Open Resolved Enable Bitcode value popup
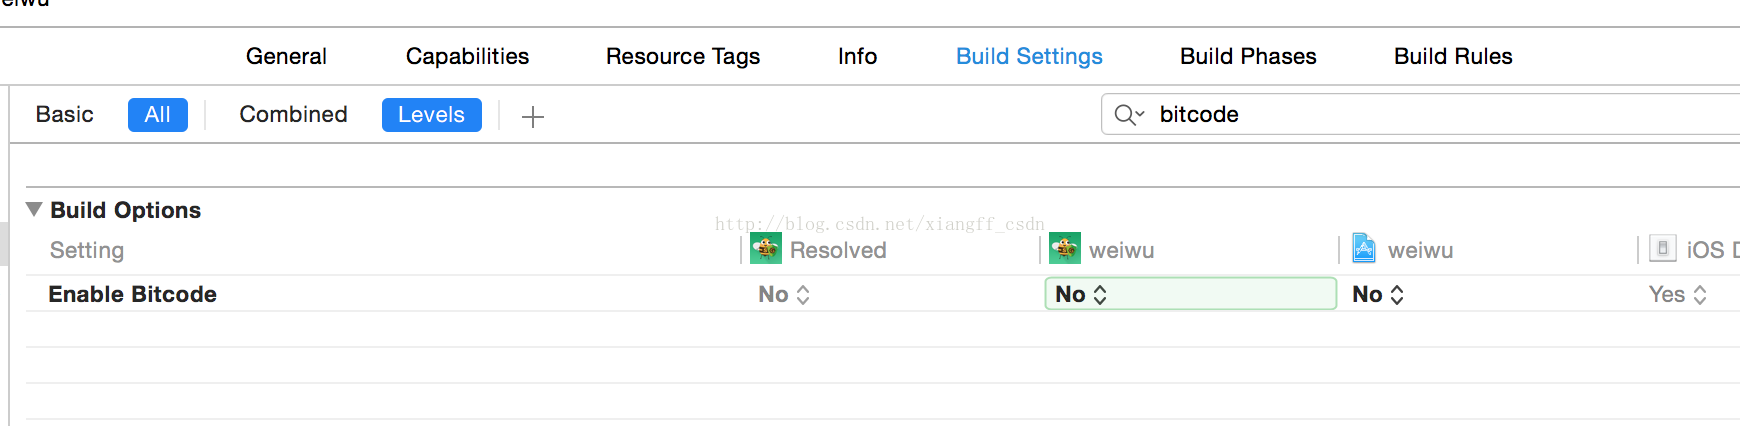This screenshot has width=1740, height=426. tap(784, 295)
